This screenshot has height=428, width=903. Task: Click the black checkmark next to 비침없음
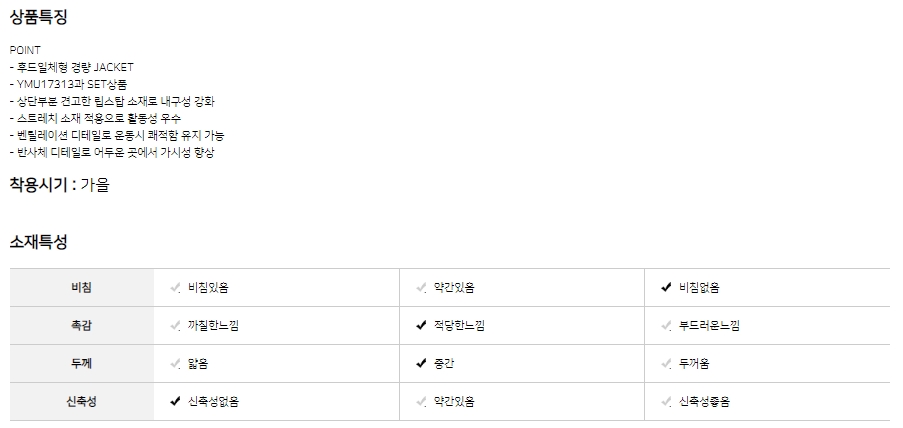click(666, 288)
